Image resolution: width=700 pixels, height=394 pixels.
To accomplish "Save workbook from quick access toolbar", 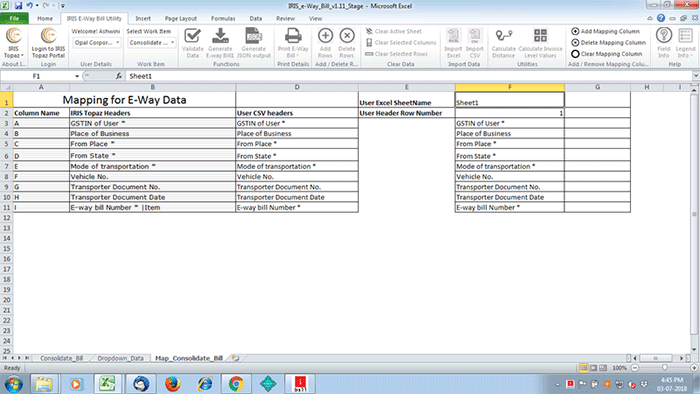I will tap(18, 6).
